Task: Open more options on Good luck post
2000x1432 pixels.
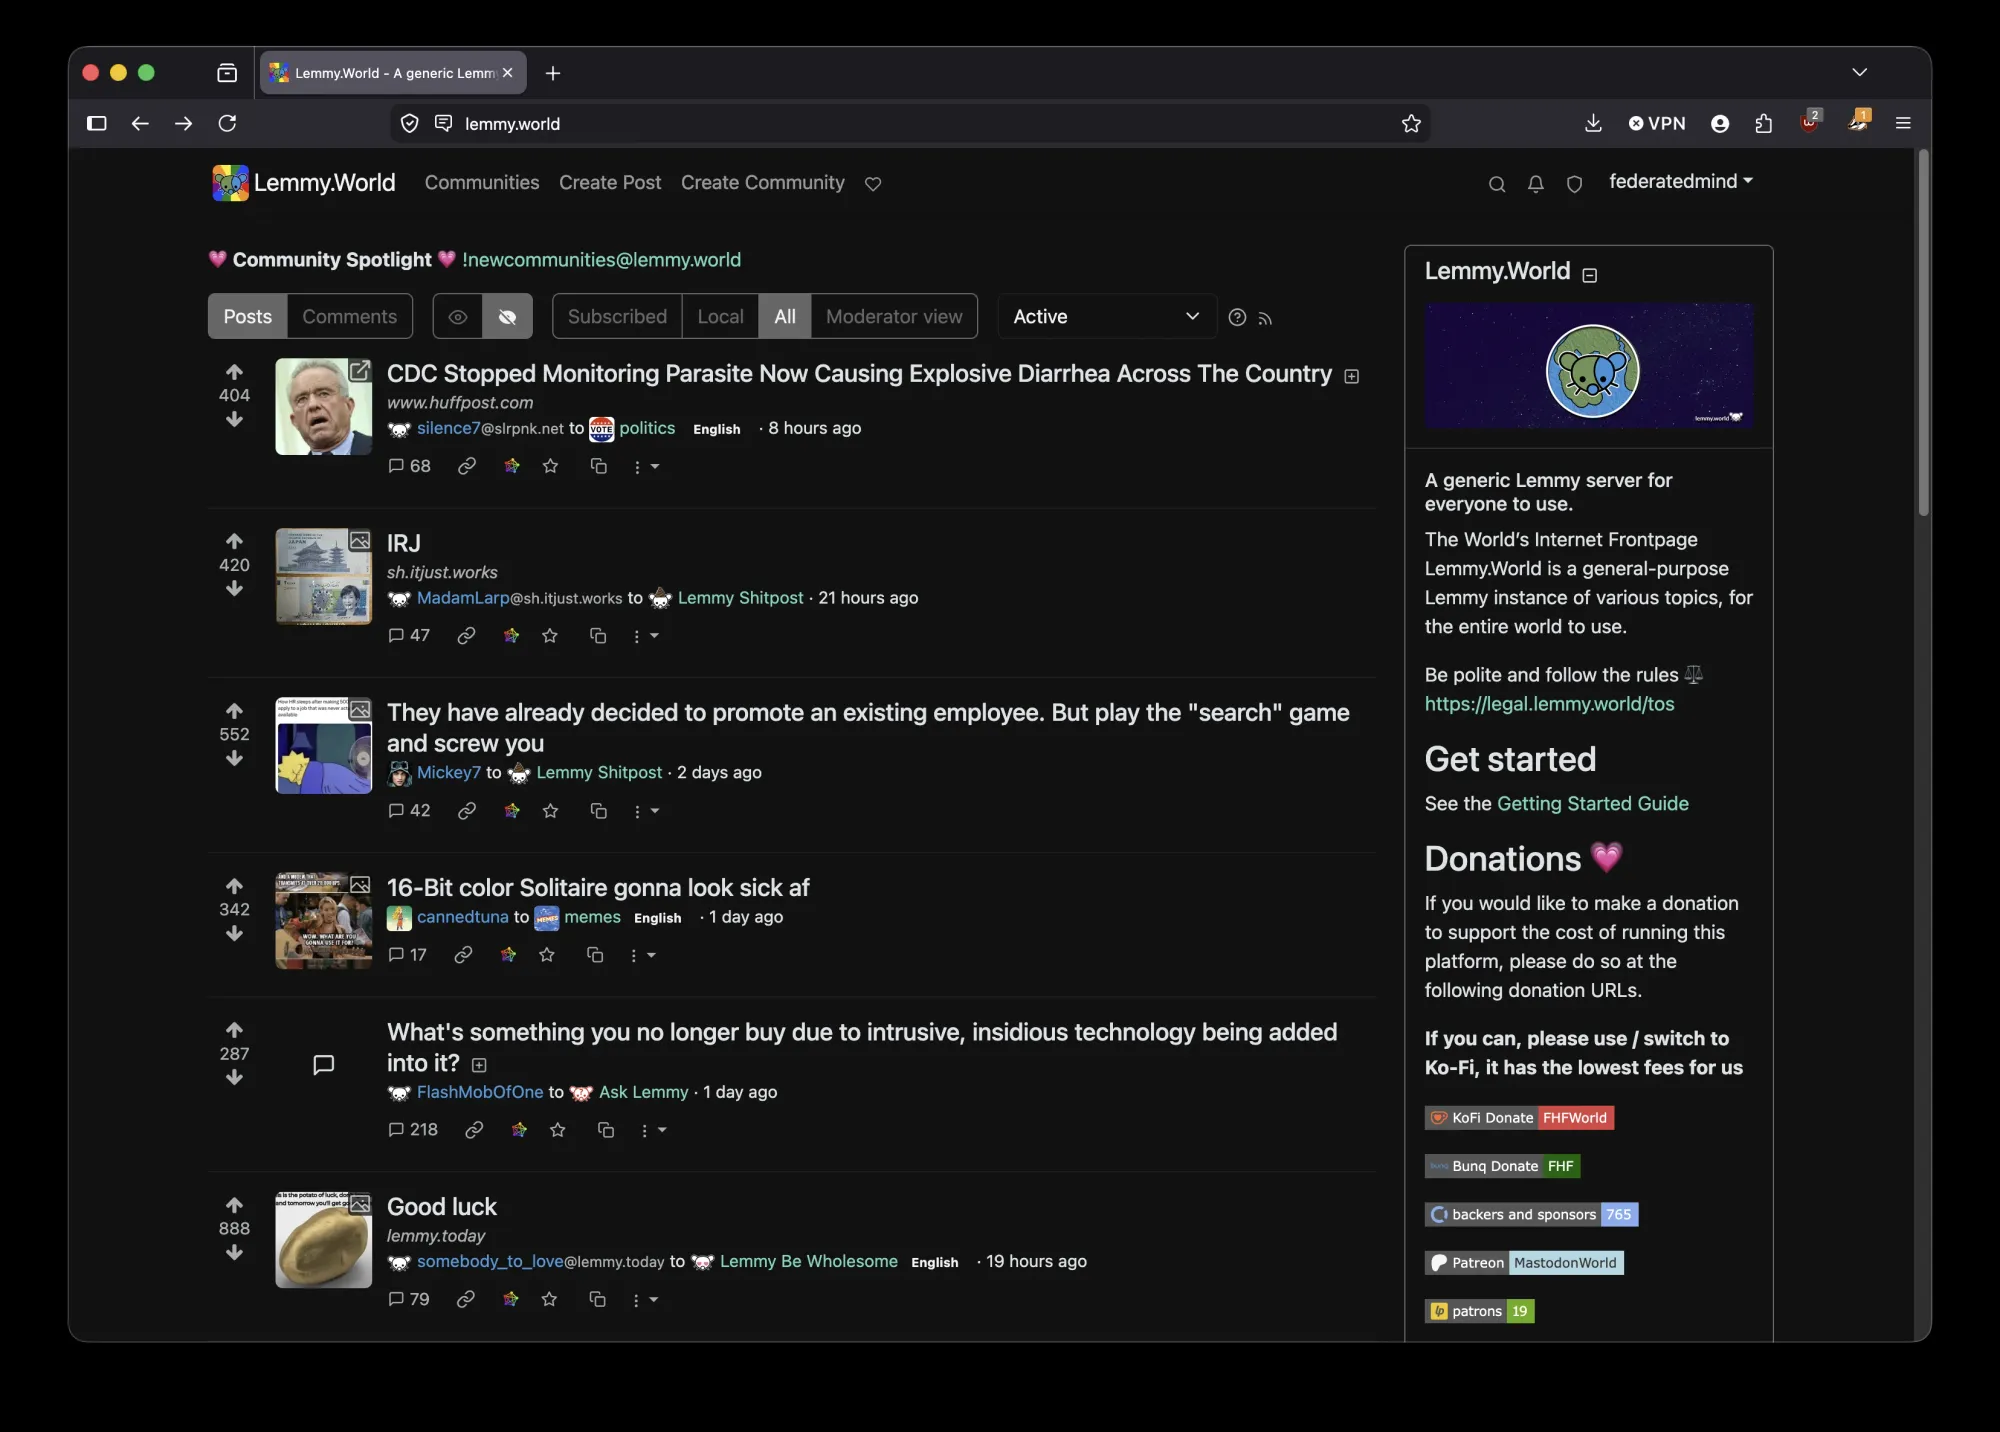Action: click(x=645, y=1300)
